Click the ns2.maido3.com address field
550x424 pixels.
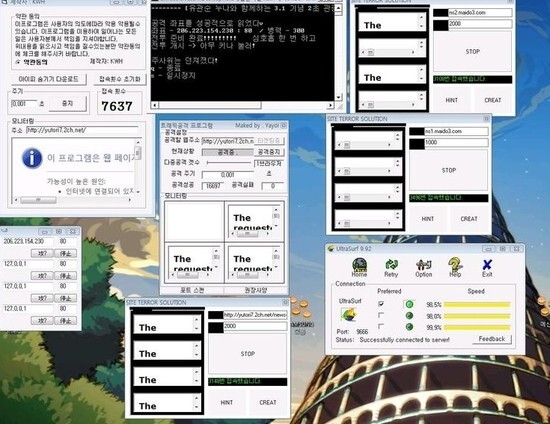click(x=480, y=13)
